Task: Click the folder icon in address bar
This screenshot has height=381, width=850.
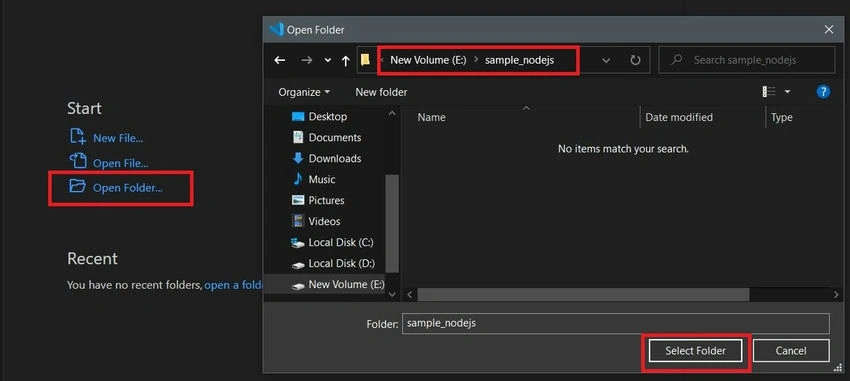Action: 365,60
